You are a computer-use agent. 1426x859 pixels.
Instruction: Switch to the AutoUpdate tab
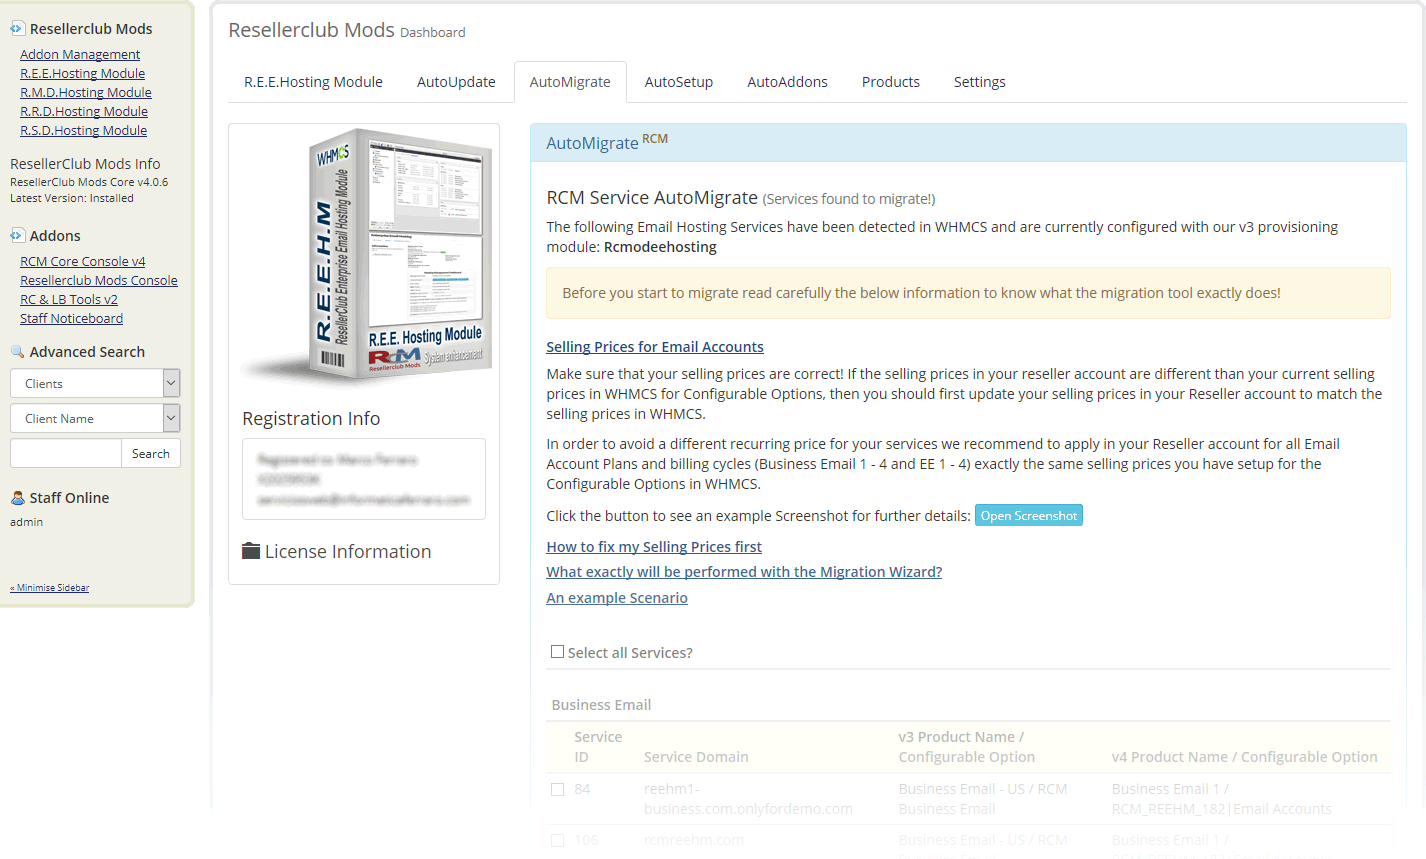(456, 82)
